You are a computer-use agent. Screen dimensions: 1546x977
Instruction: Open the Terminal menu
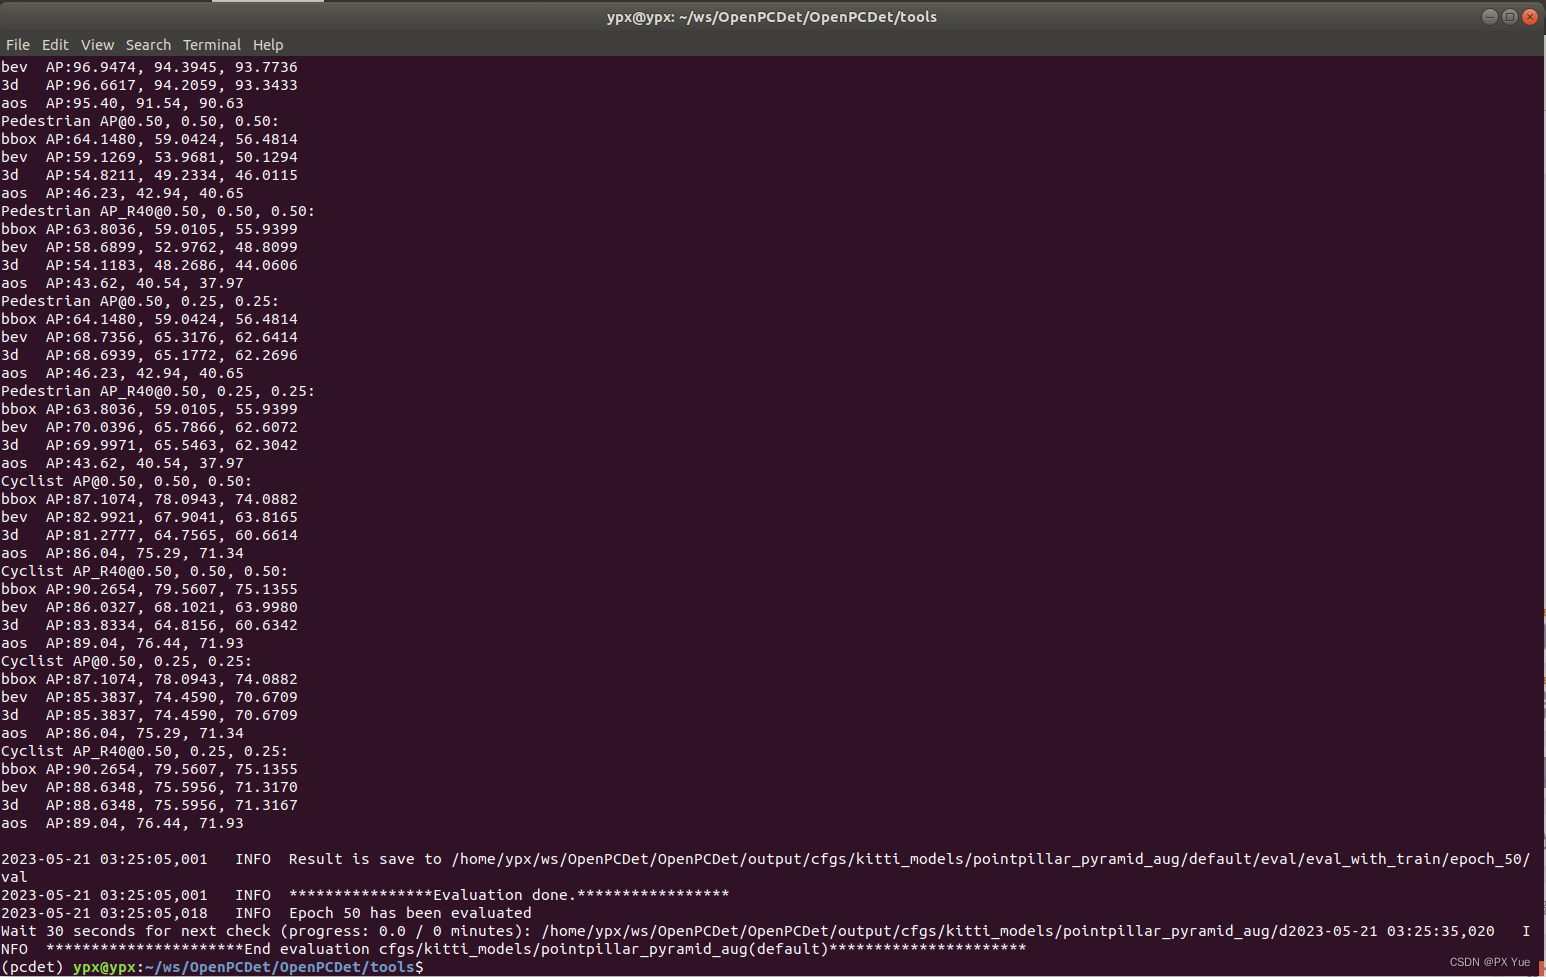[x=212, y=45]
